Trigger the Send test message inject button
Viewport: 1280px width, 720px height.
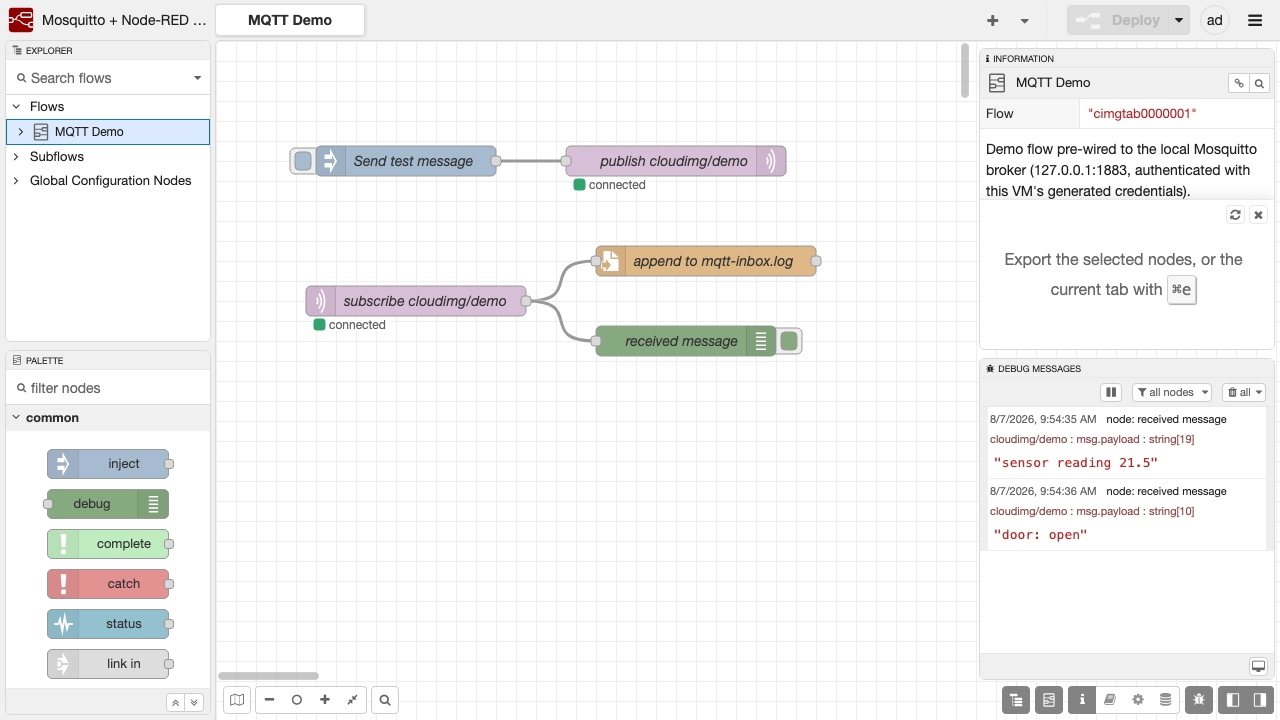[303, 161]
